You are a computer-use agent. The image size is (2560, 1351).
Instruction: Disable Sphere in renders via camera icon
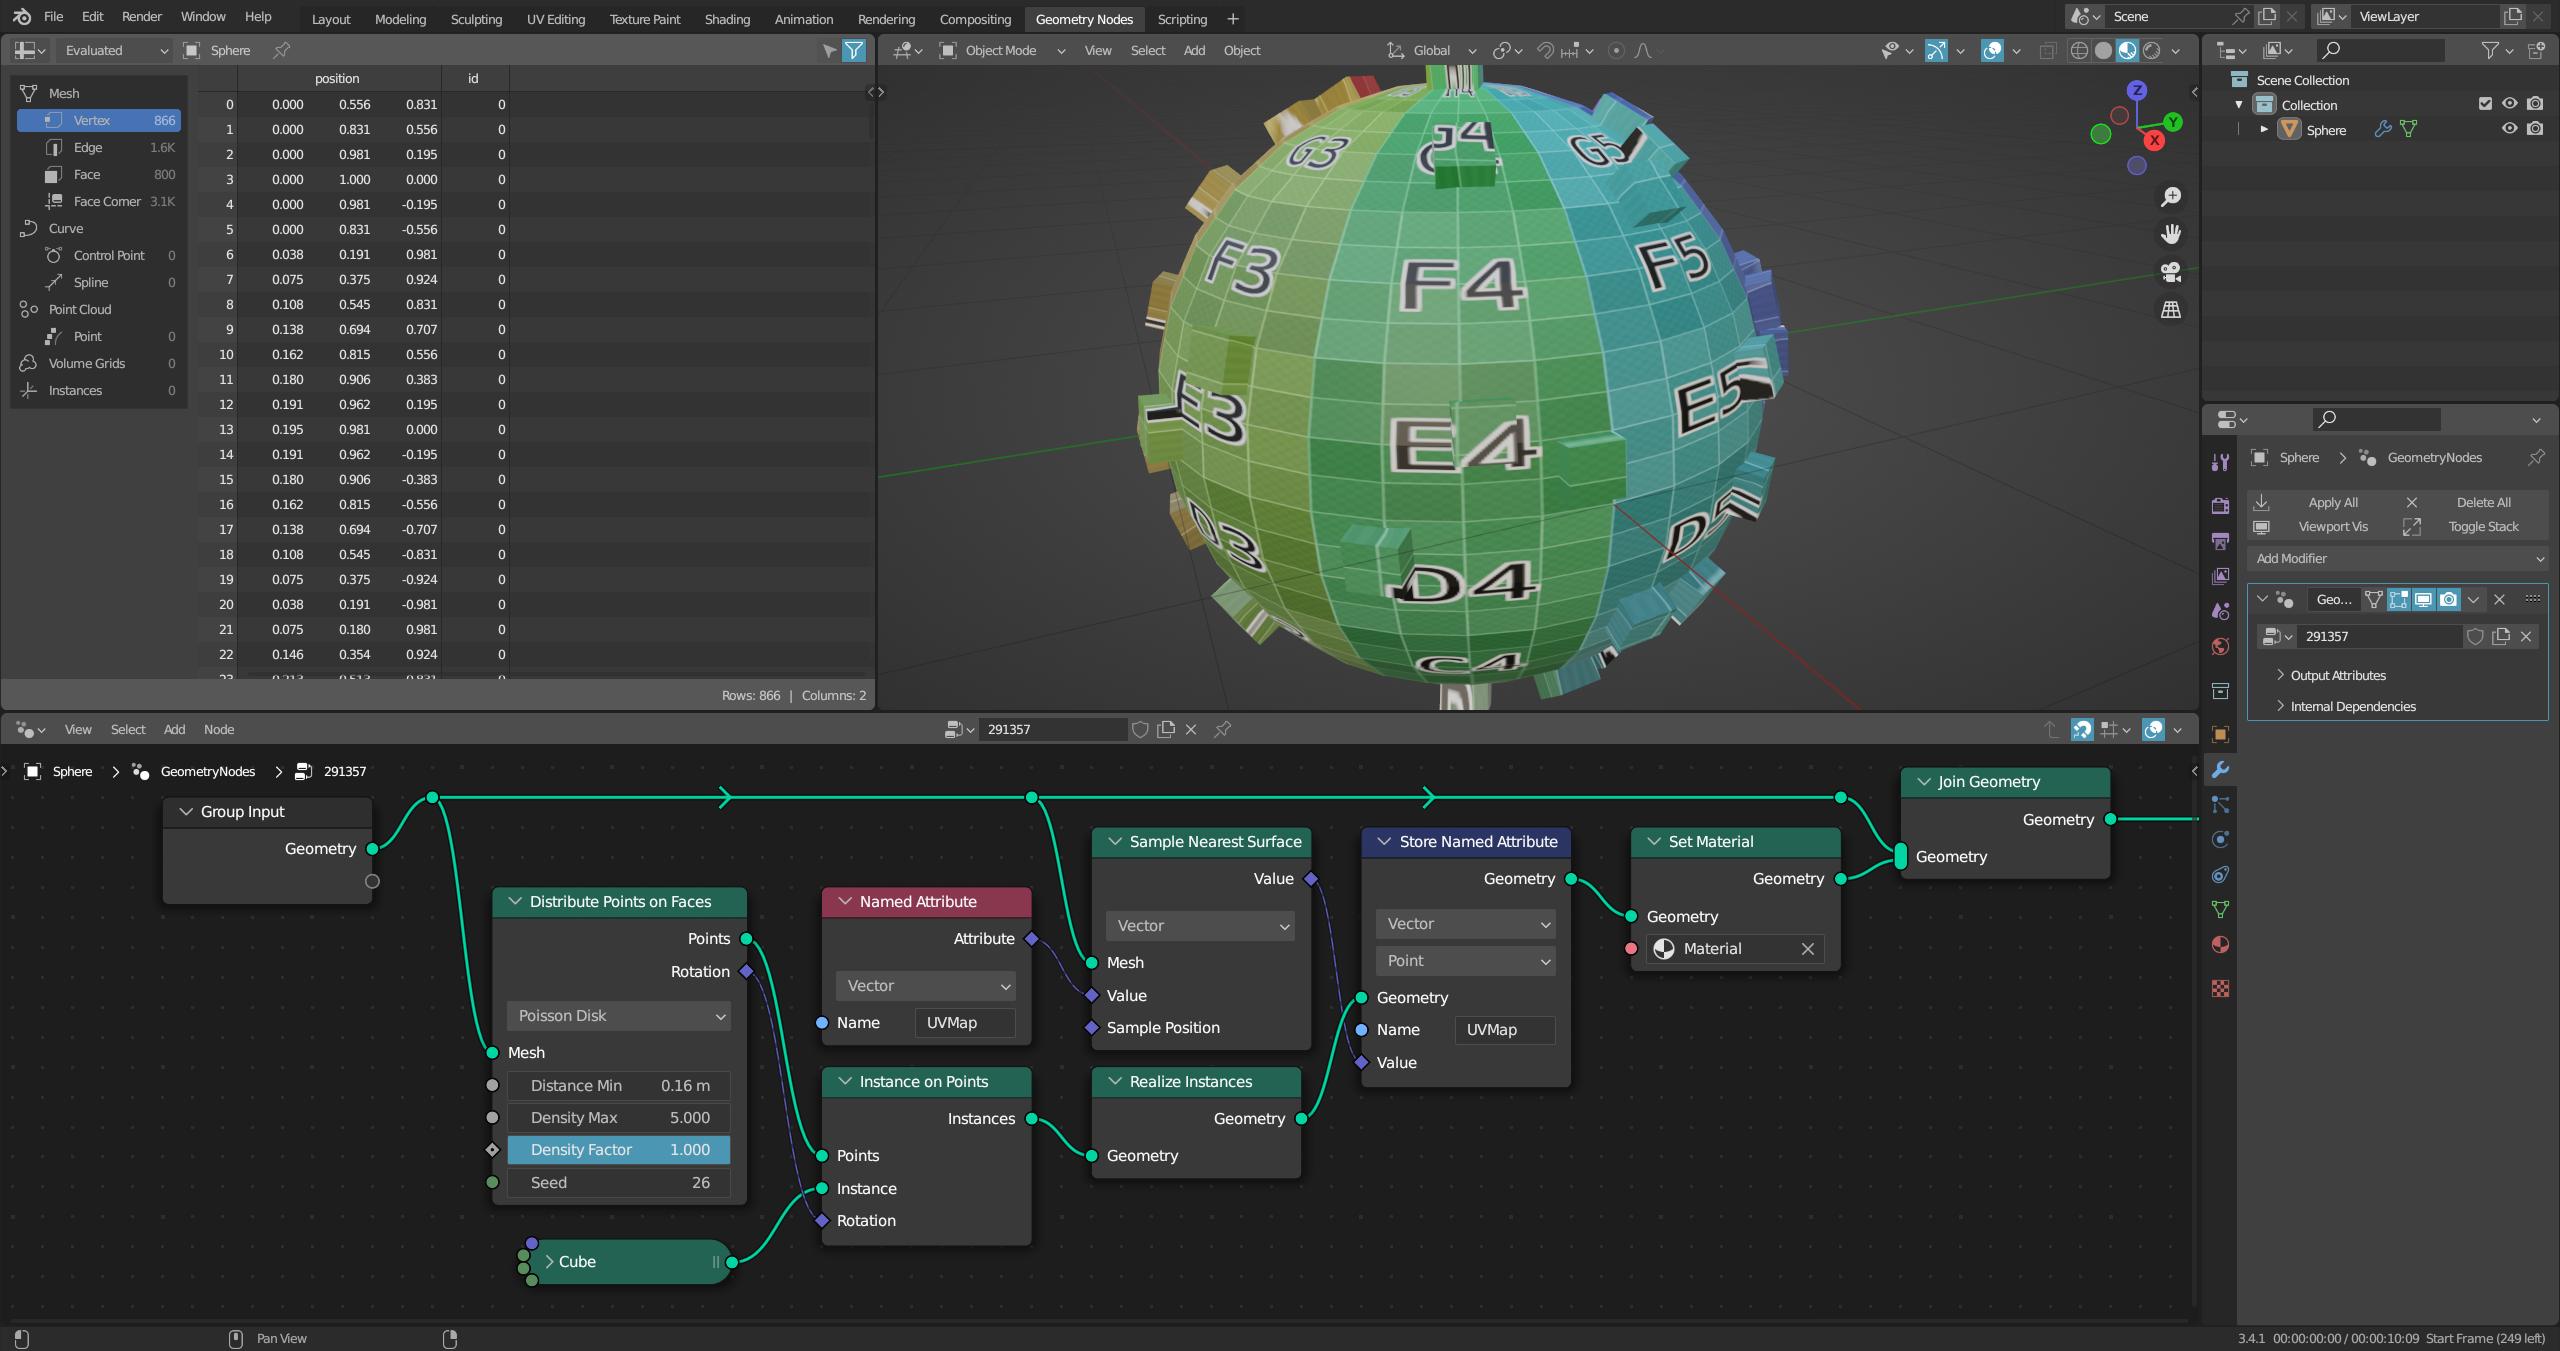click(2535, 129)
